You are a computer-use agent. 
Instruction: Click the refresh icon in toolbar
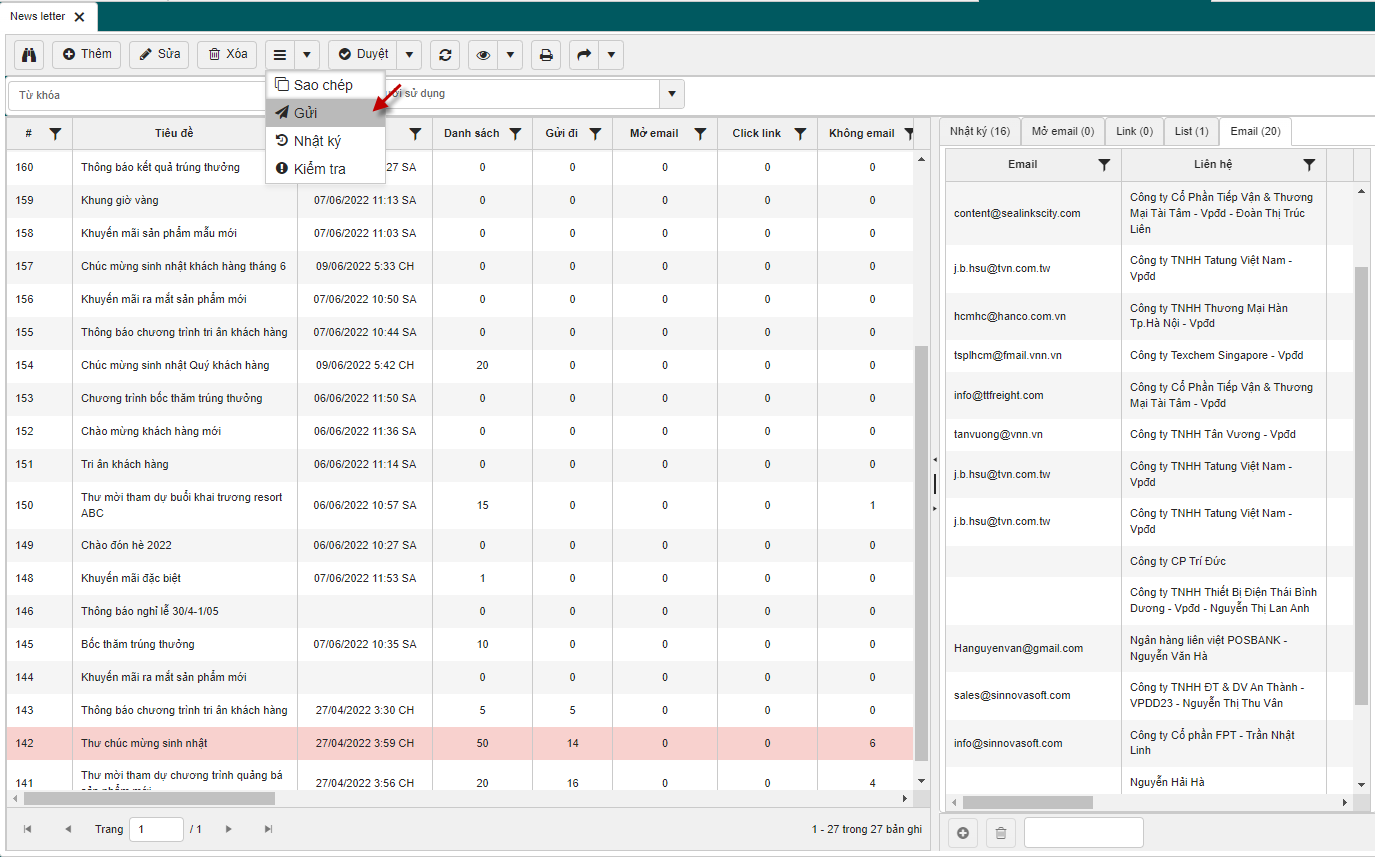[445, 54]
